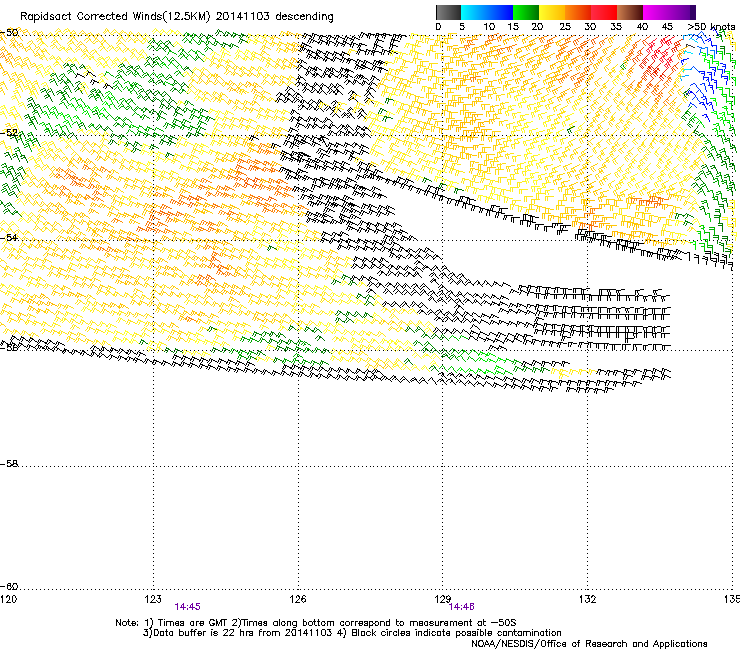Image resolution: width=740 pixels, height=650 pixels.
Task: Click the yellow 20-25 knots legend swatch
Action: (x=552, y=12)
